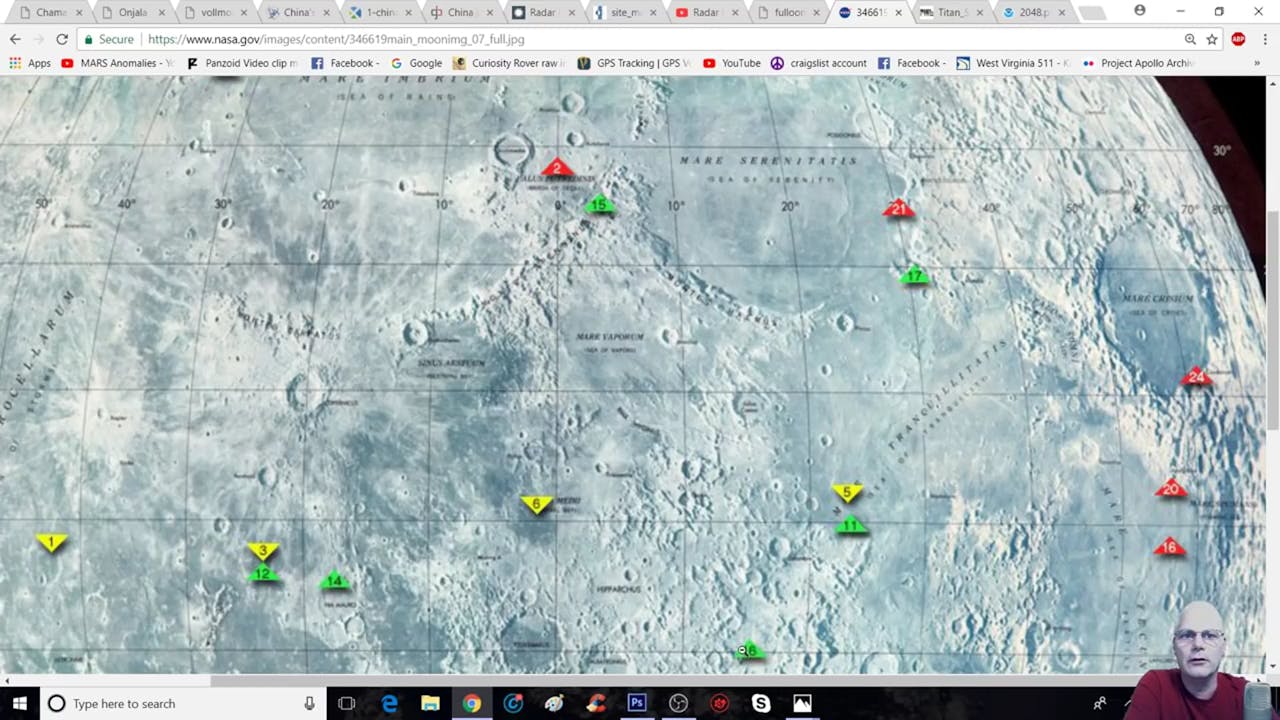Click the Task View taskbar icon
Image resolution: width=1280 pixels, height=720 pixels.
346,703
